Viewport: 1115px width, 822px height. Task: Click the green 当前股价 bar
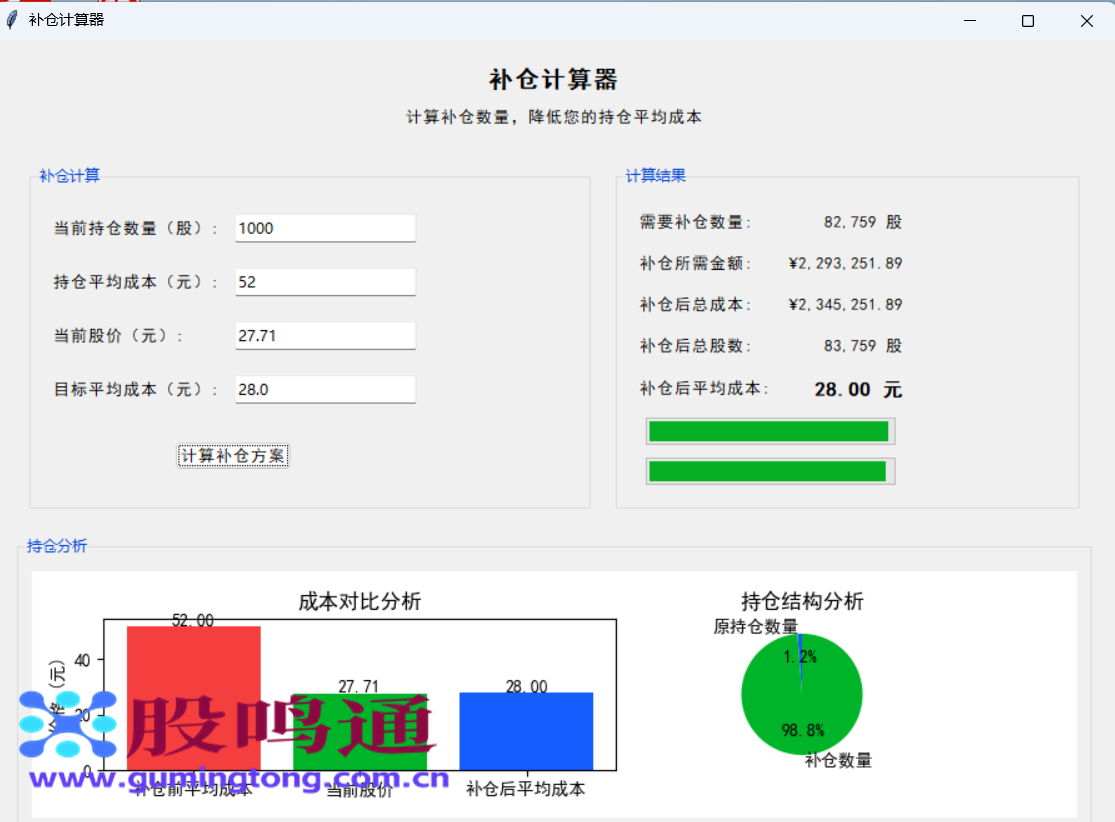point(358,730)
